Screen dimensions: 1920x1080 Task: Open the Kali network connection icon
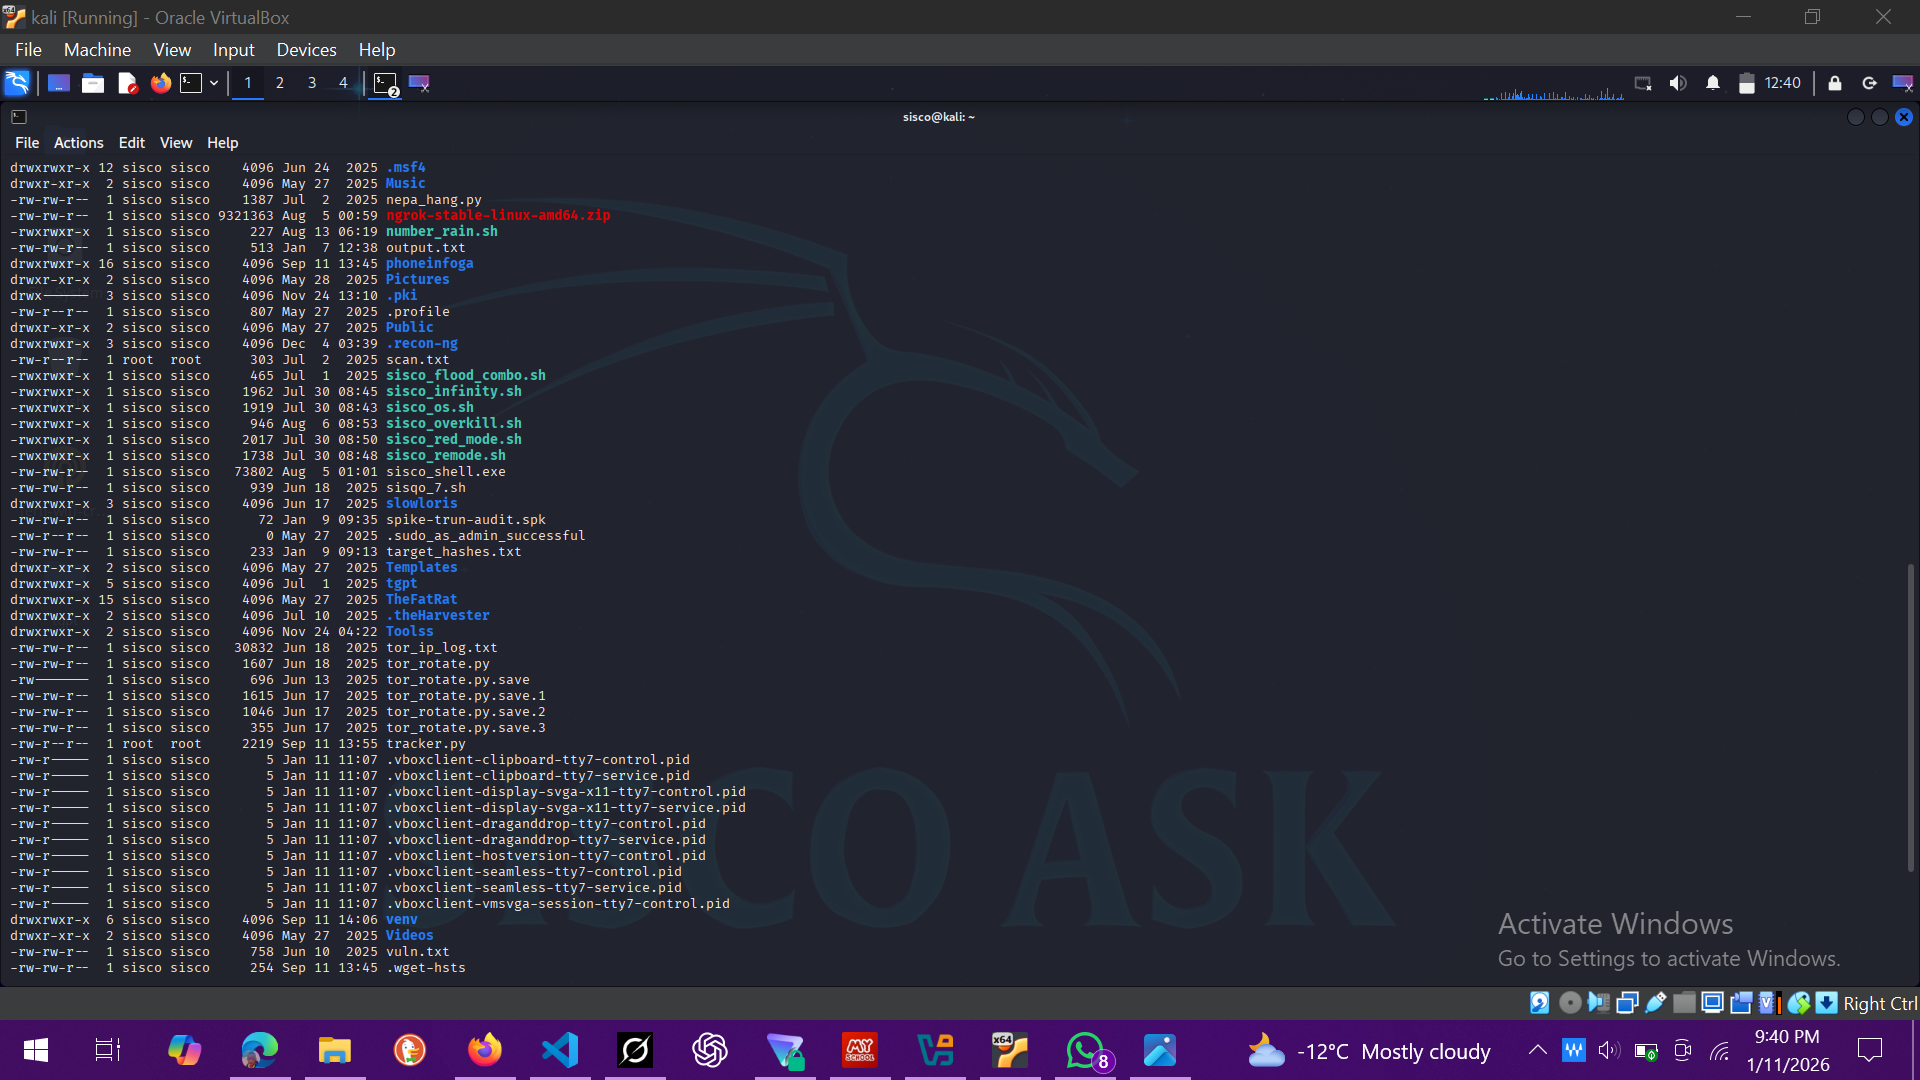point(1643,83)
